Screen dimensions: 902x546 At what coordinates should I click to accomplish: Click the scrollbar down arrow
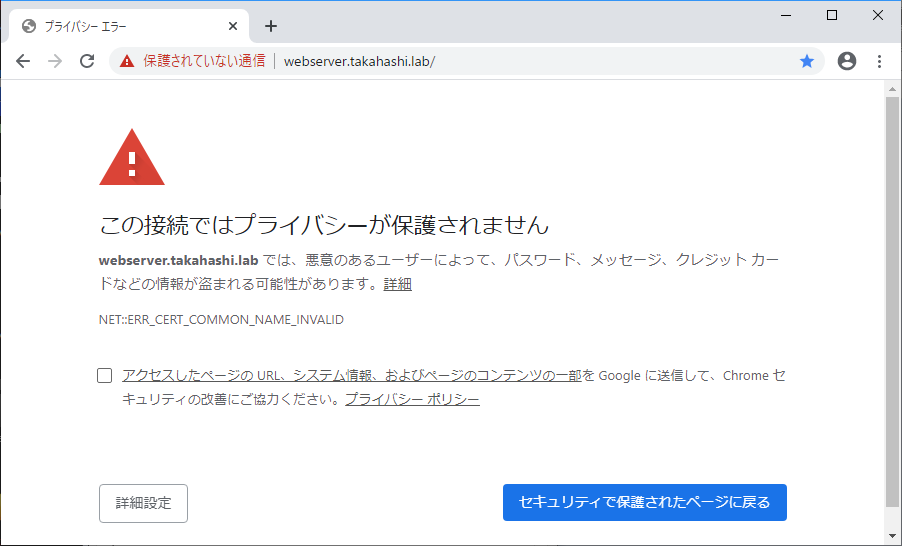tap(892, 536)
